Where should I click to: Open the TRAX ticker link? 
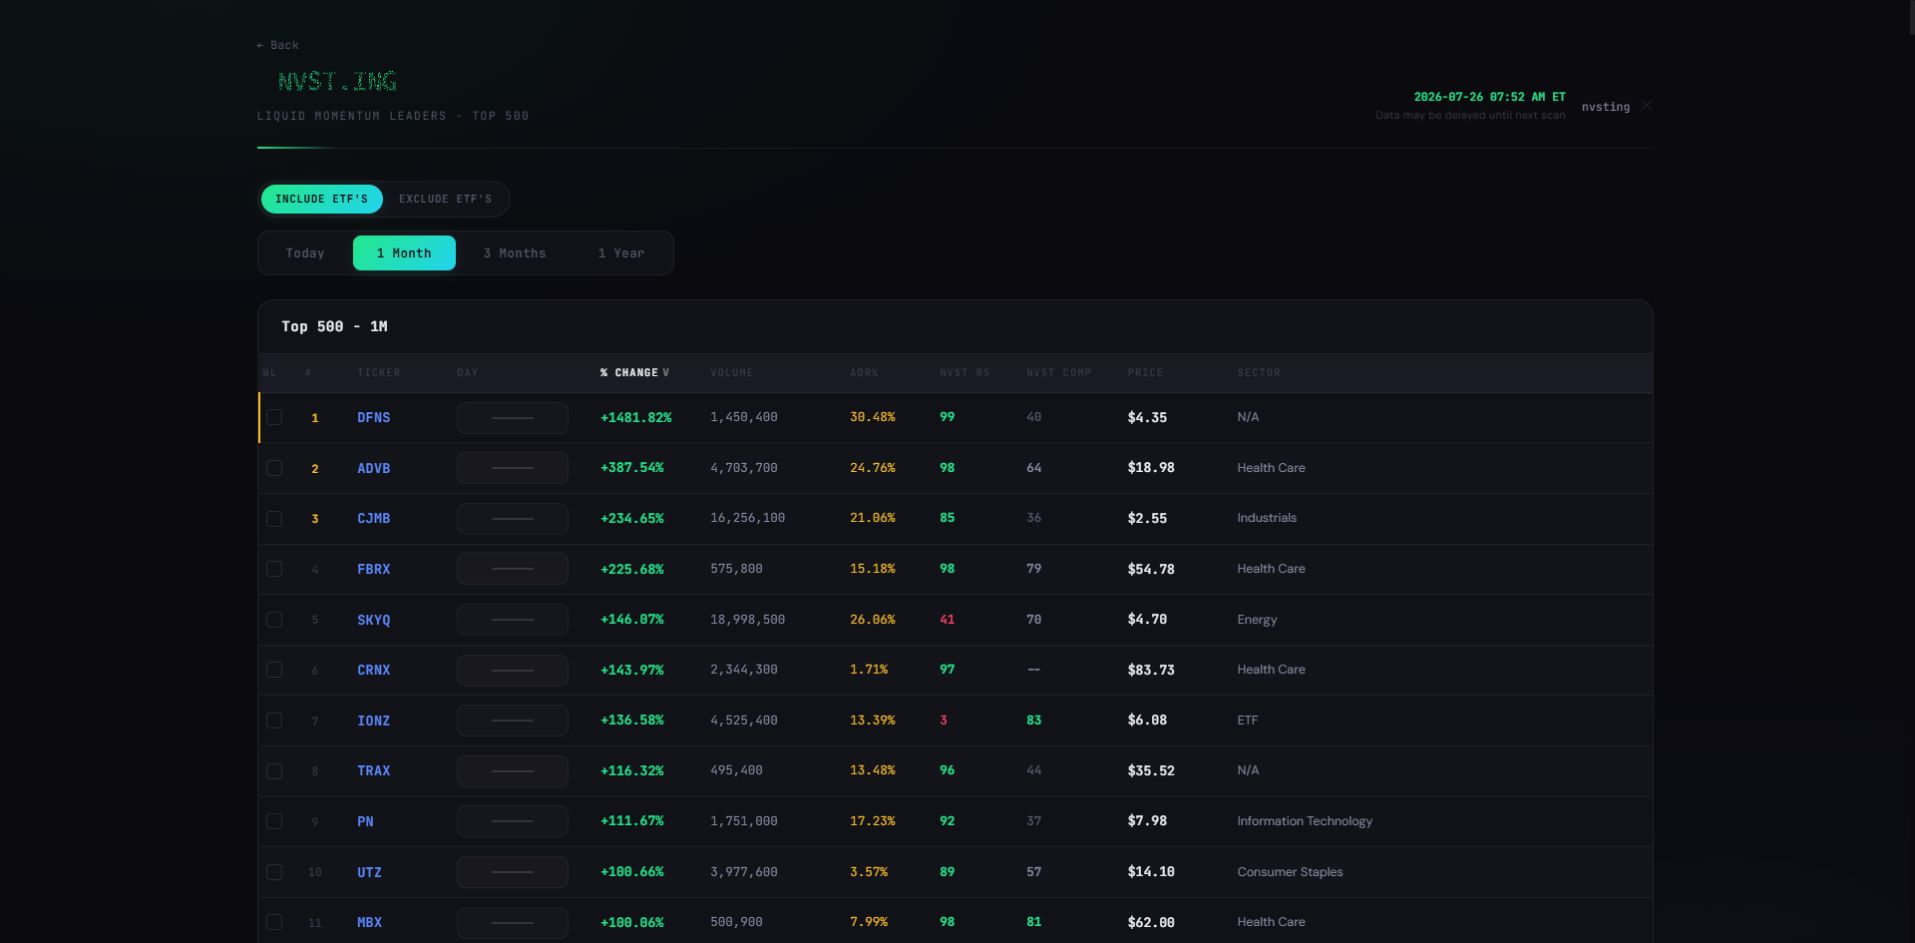coord(373,771)
